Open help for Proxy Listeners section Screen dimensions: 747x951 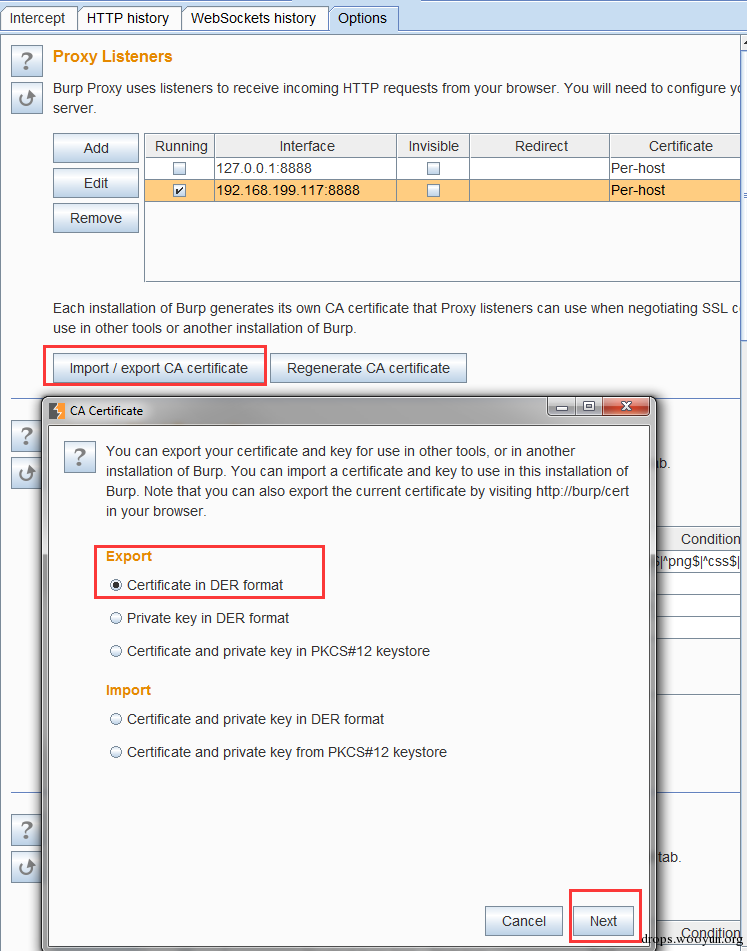(27, 61)
